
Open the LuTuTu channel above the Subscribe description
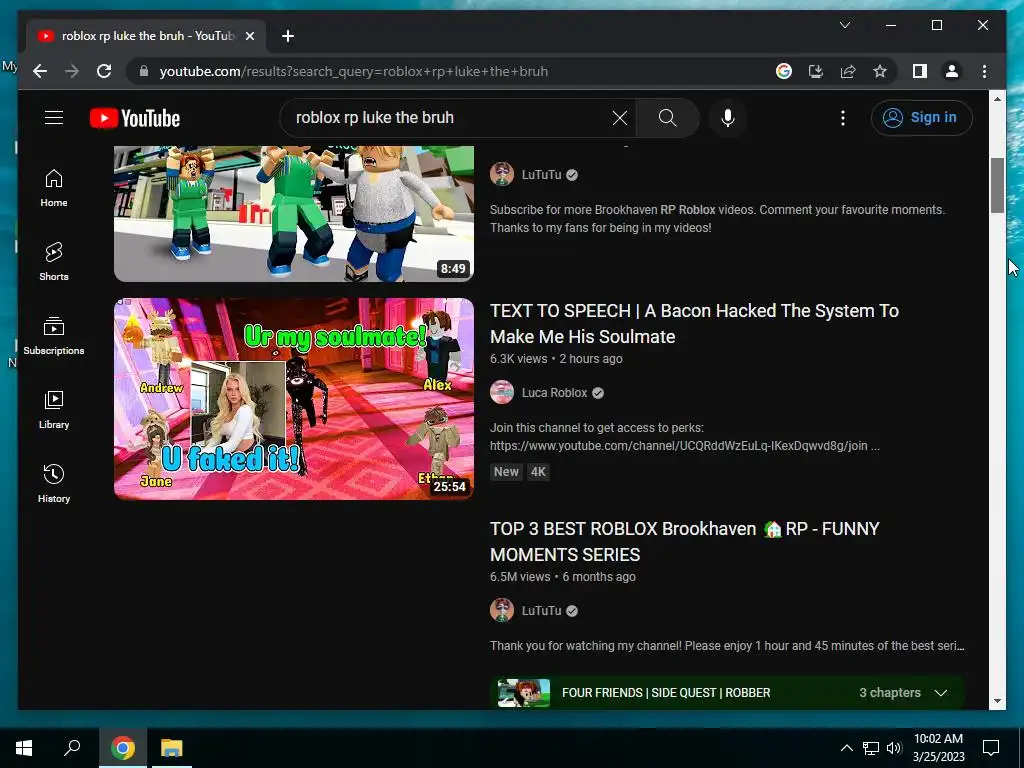[541, 174]
